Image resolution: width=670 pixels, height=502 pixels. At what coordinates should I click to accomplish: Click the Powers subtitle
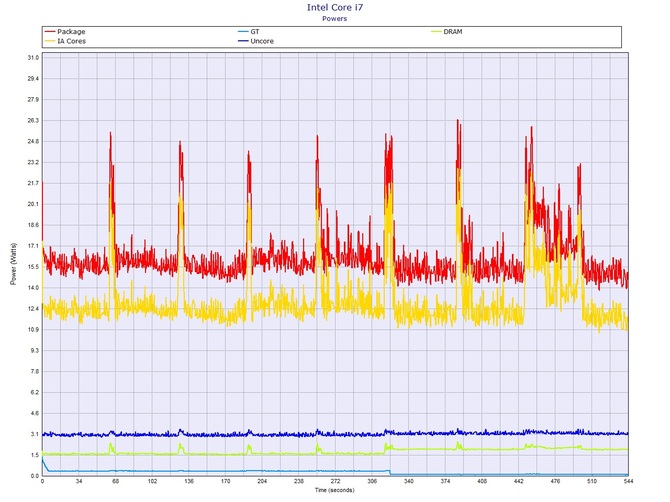335,19
